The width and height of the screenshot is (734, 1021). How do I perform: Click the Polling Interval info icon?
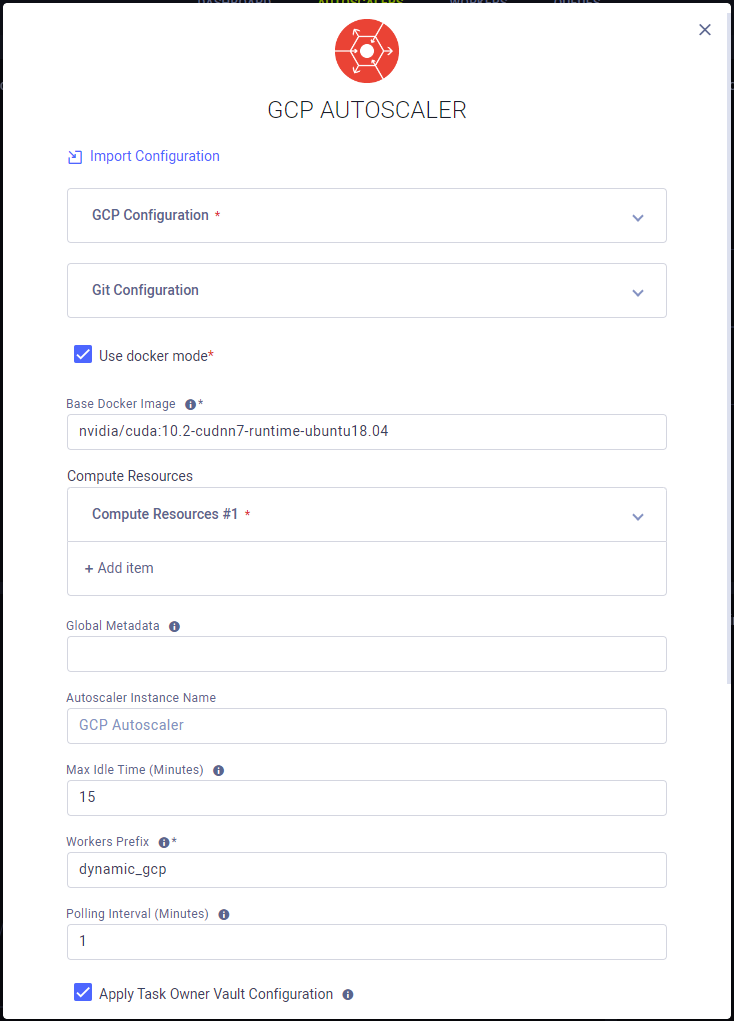(x=223, y=914)
